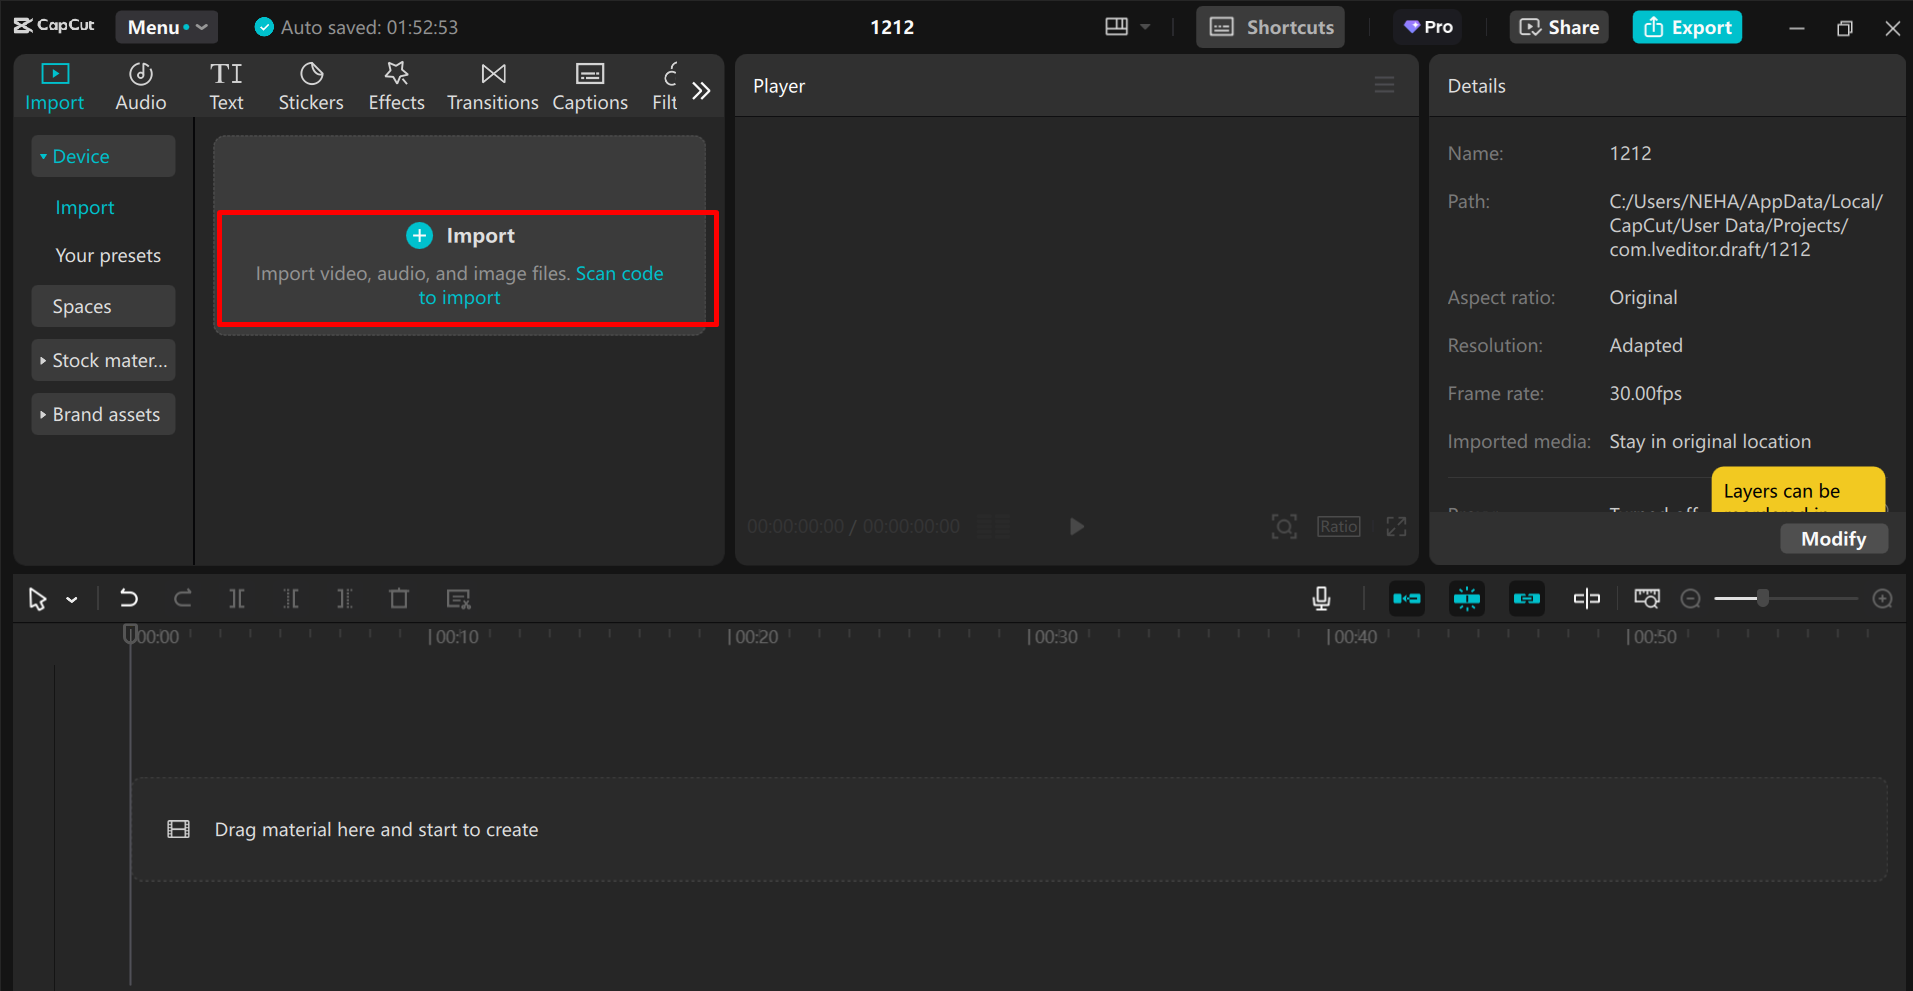The height and width of the screenshot is (991, 1913).
Task: Open the Player panel menu
Action: 1384,86
